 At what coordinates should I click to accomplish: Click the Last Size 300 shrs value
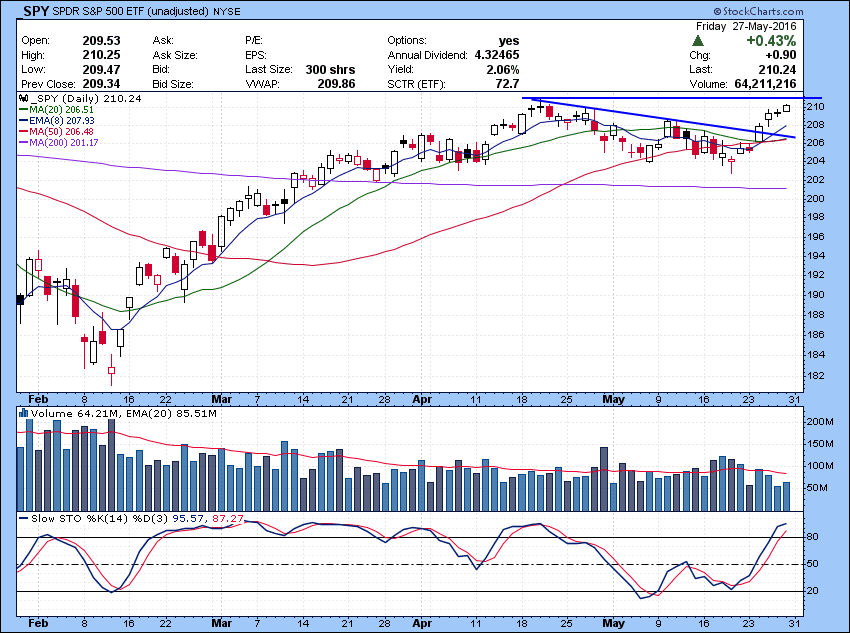pyautogui.click(x=330, y=69)
